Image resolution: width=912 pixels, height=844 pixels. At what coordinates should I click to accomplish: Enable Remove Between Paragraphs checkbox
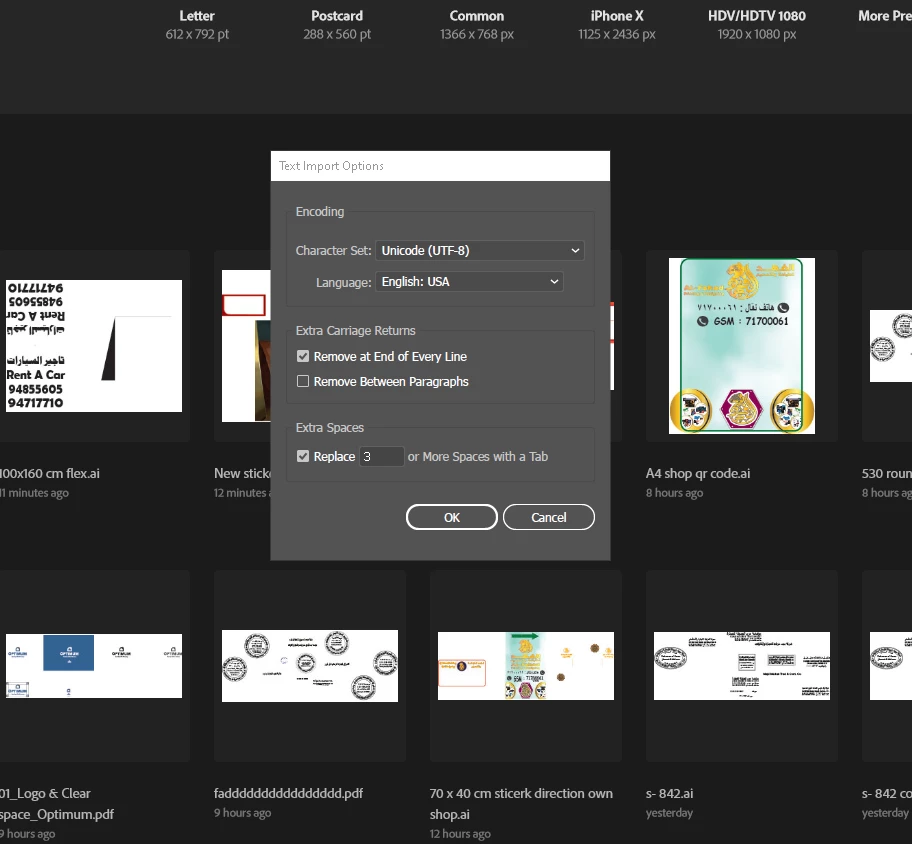point(302,382)
